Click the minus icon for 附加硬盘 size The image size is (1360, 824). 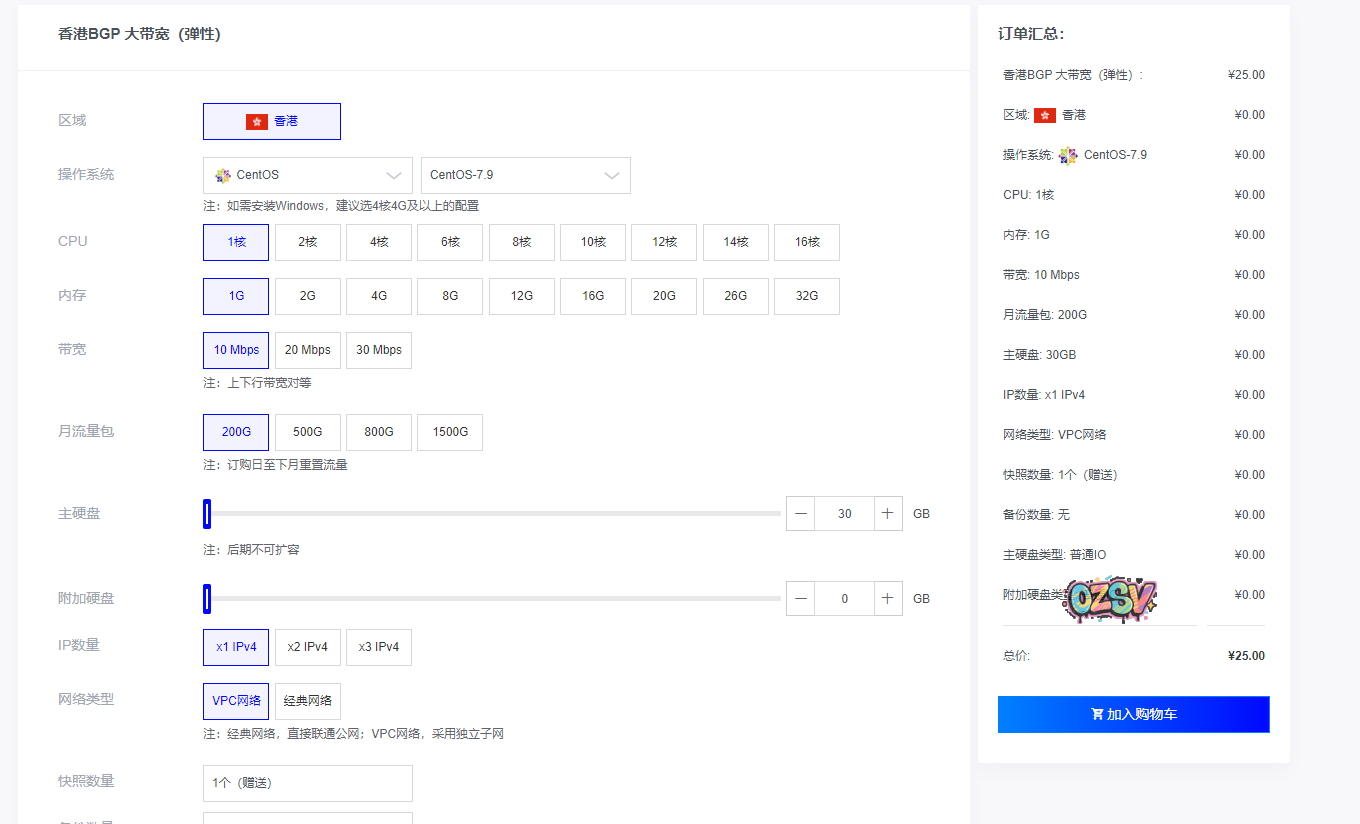tap(801, 598)
